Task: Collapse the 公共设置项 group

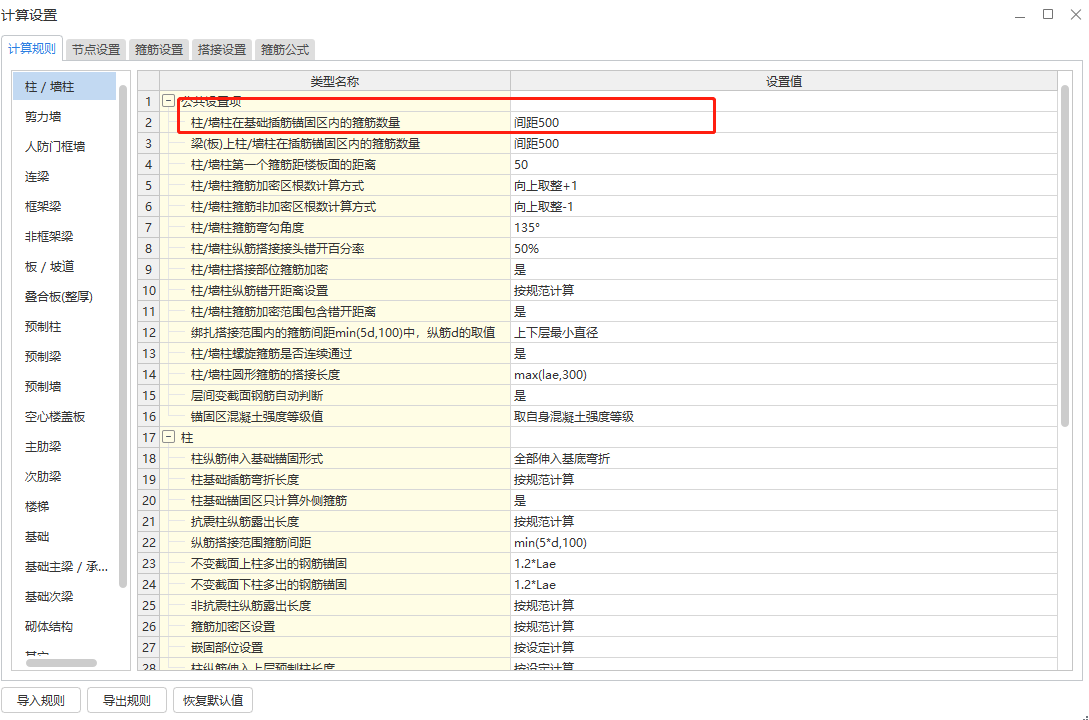Action: 168,101
